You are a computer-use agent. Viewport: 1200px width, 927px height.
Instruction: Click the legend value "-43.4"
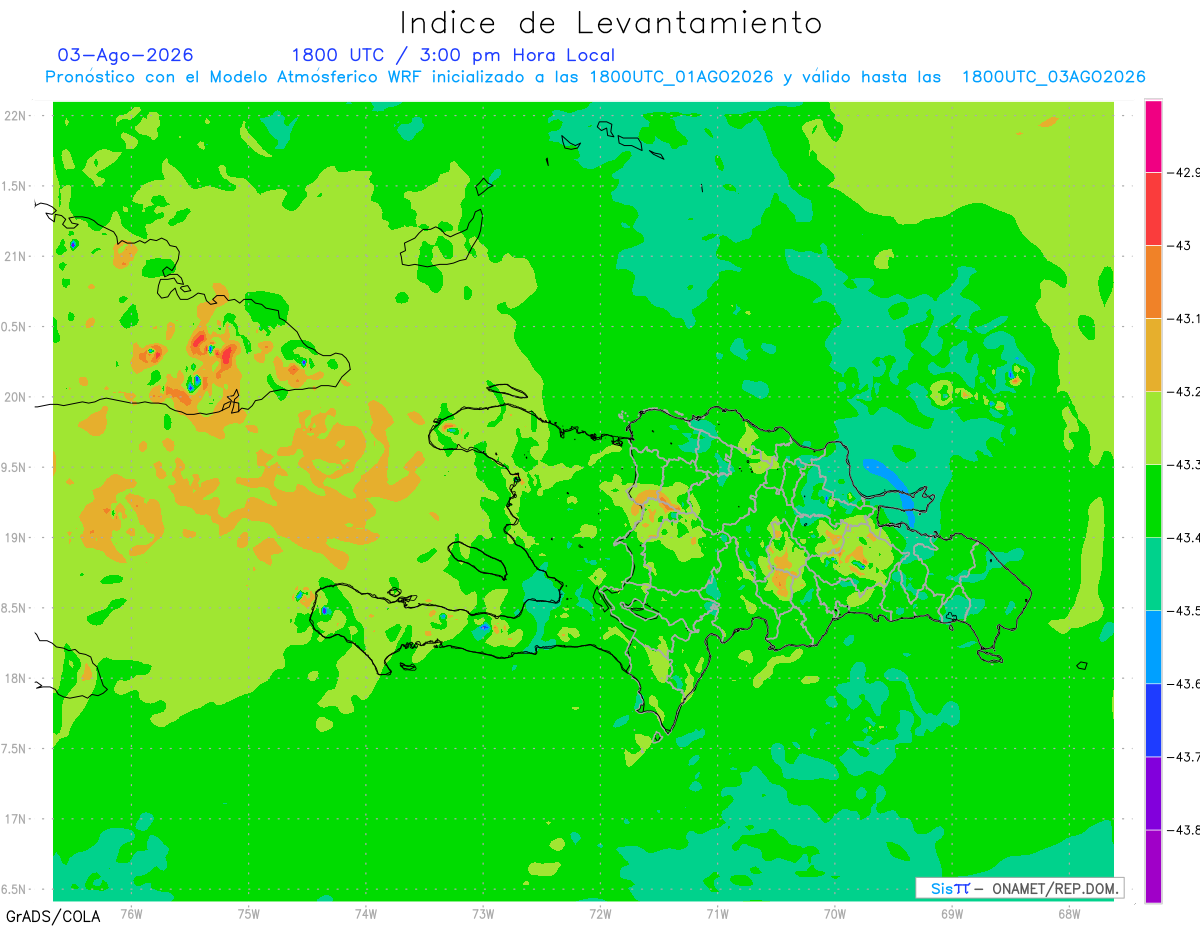(1184, 538)
